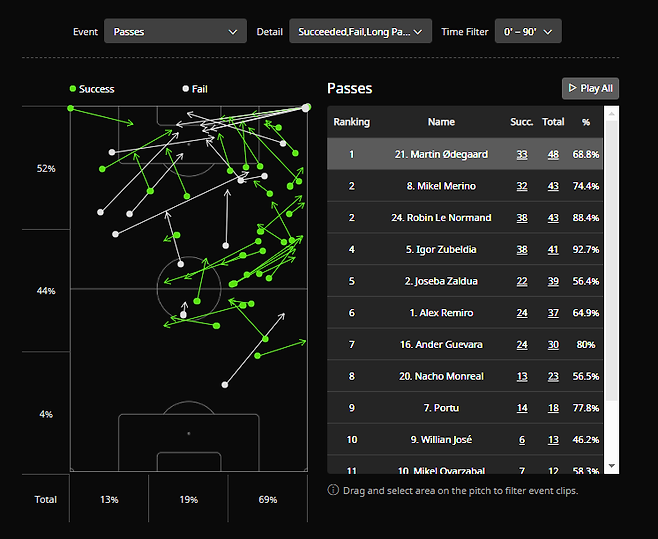
Task: Select the Portu player row
Action: [441, 408]
